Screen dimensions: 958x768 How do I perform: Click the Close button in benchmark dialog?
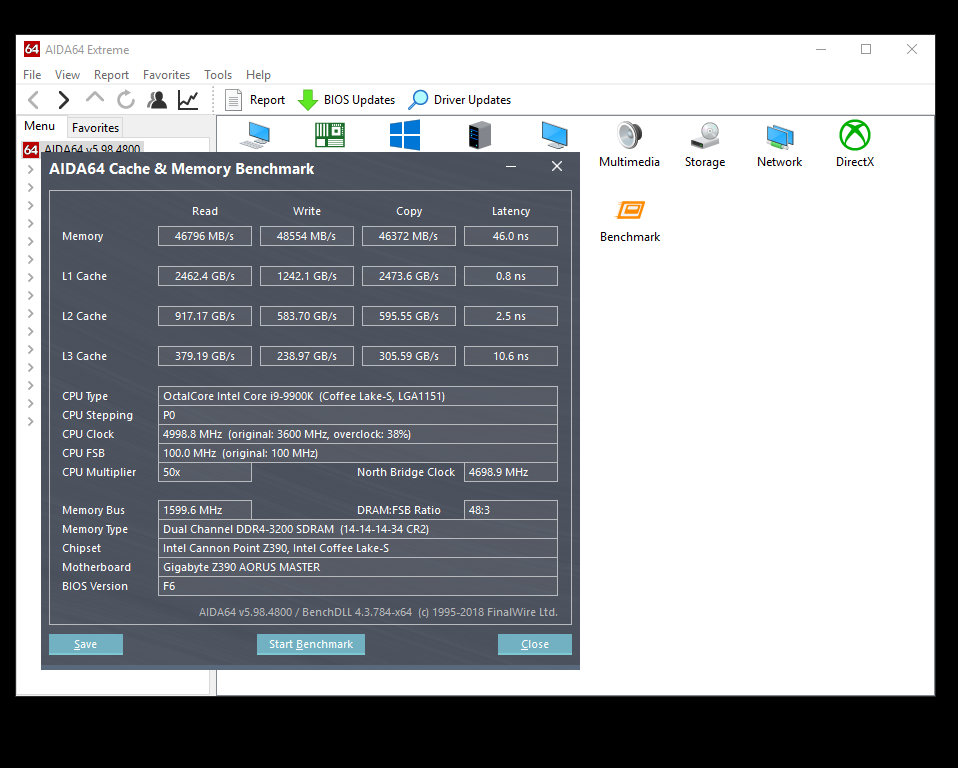click(535, 644)
